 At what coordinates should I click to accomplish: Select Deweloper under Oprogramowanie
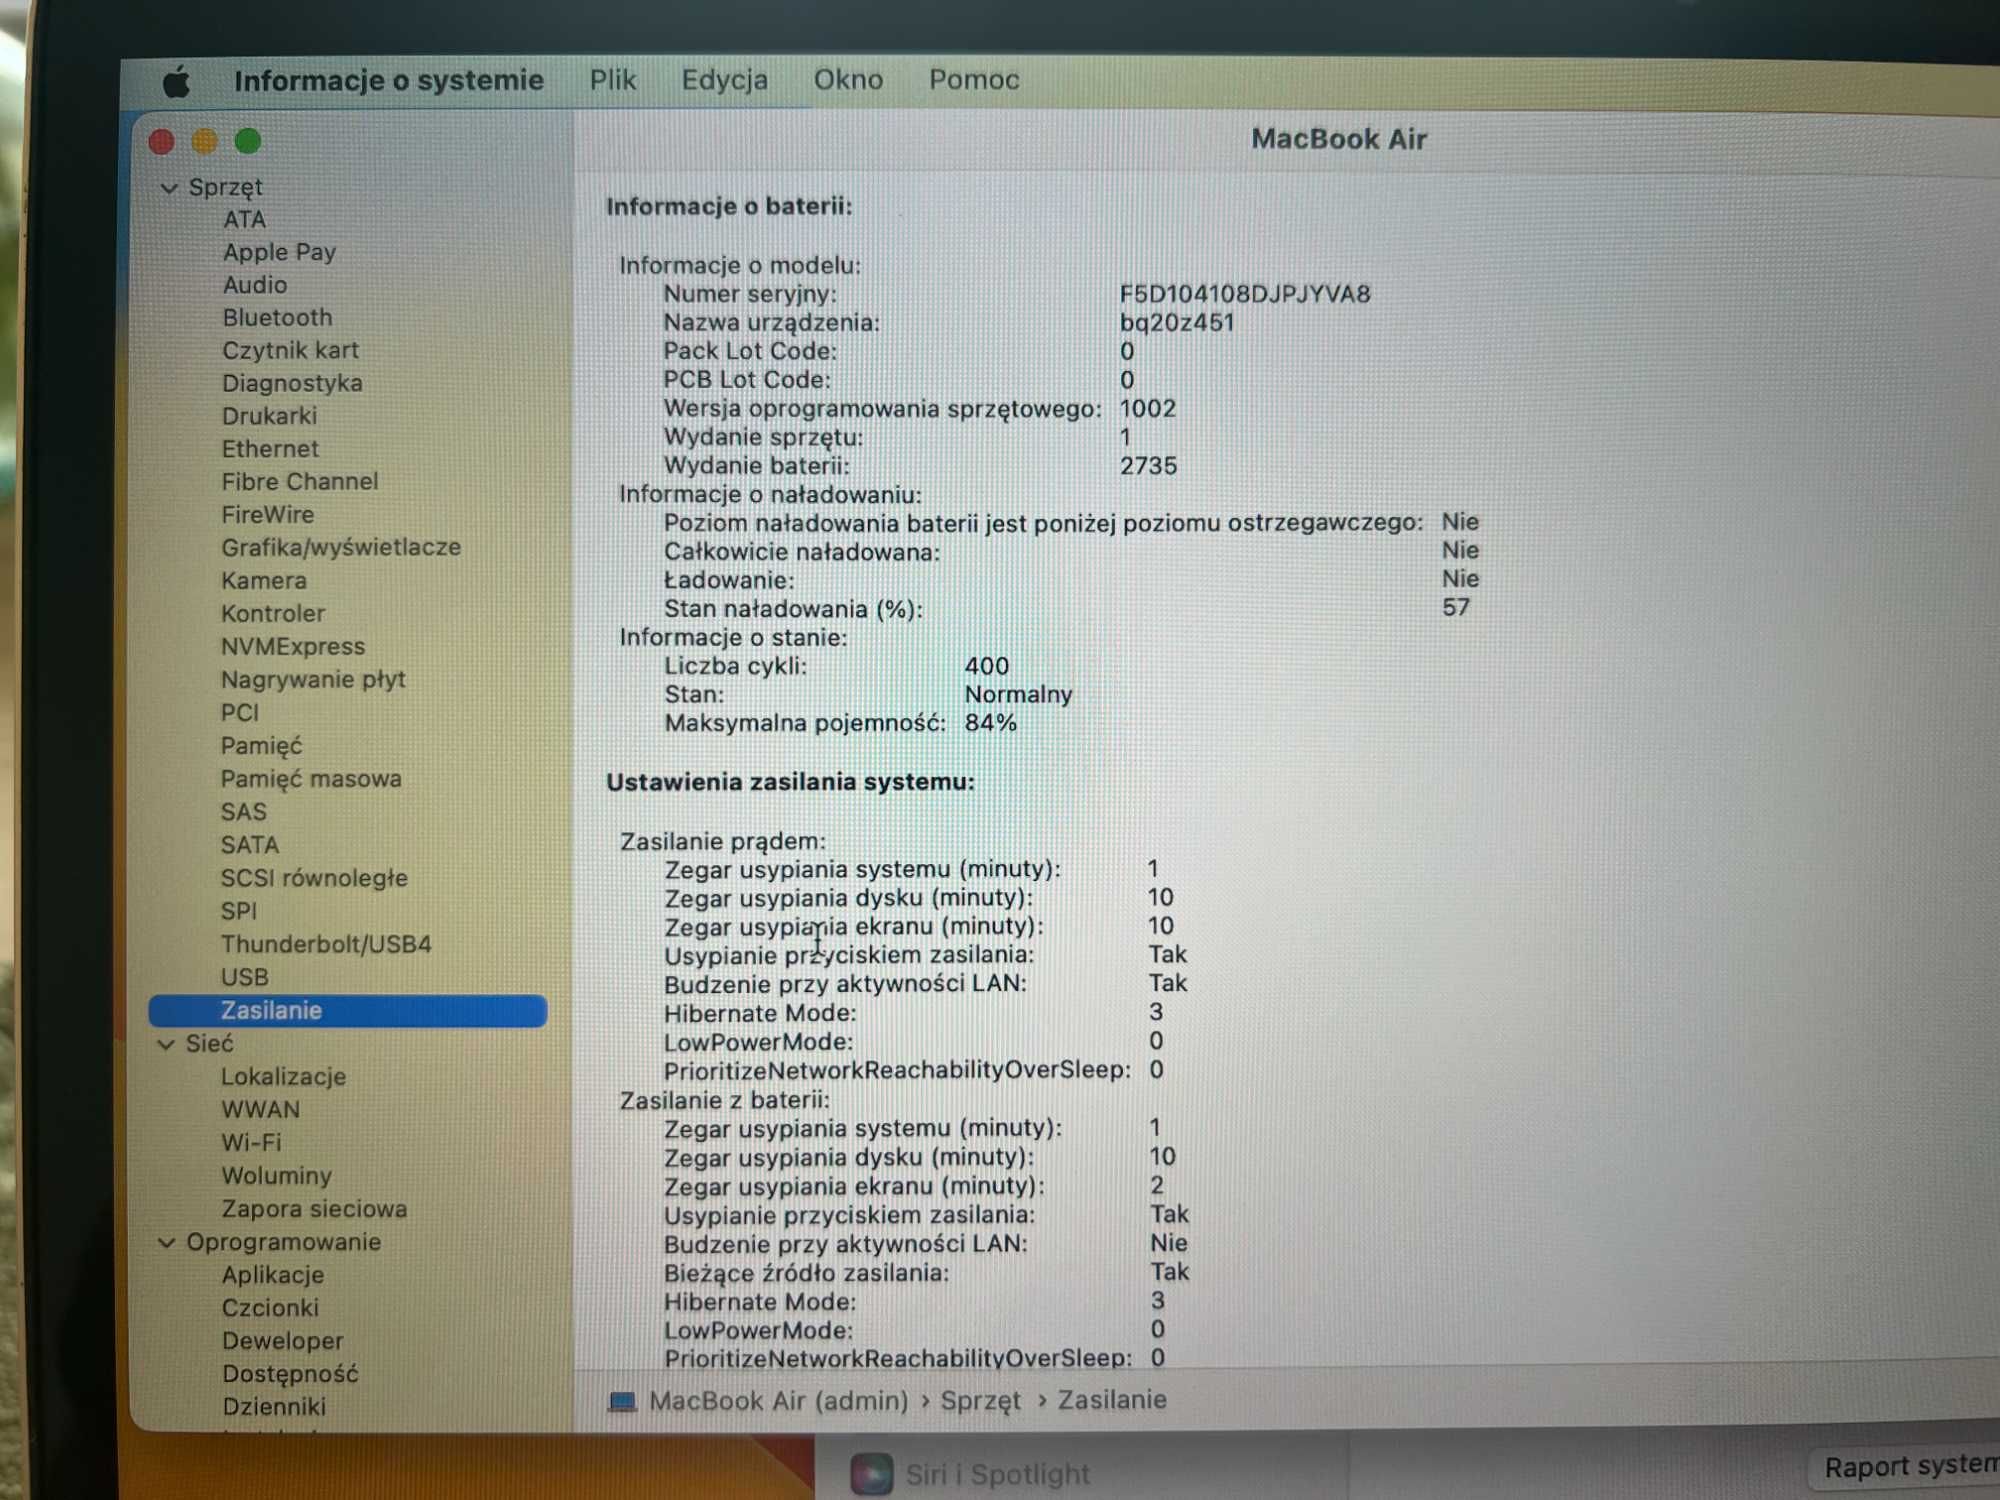[x=283, y=1341]
